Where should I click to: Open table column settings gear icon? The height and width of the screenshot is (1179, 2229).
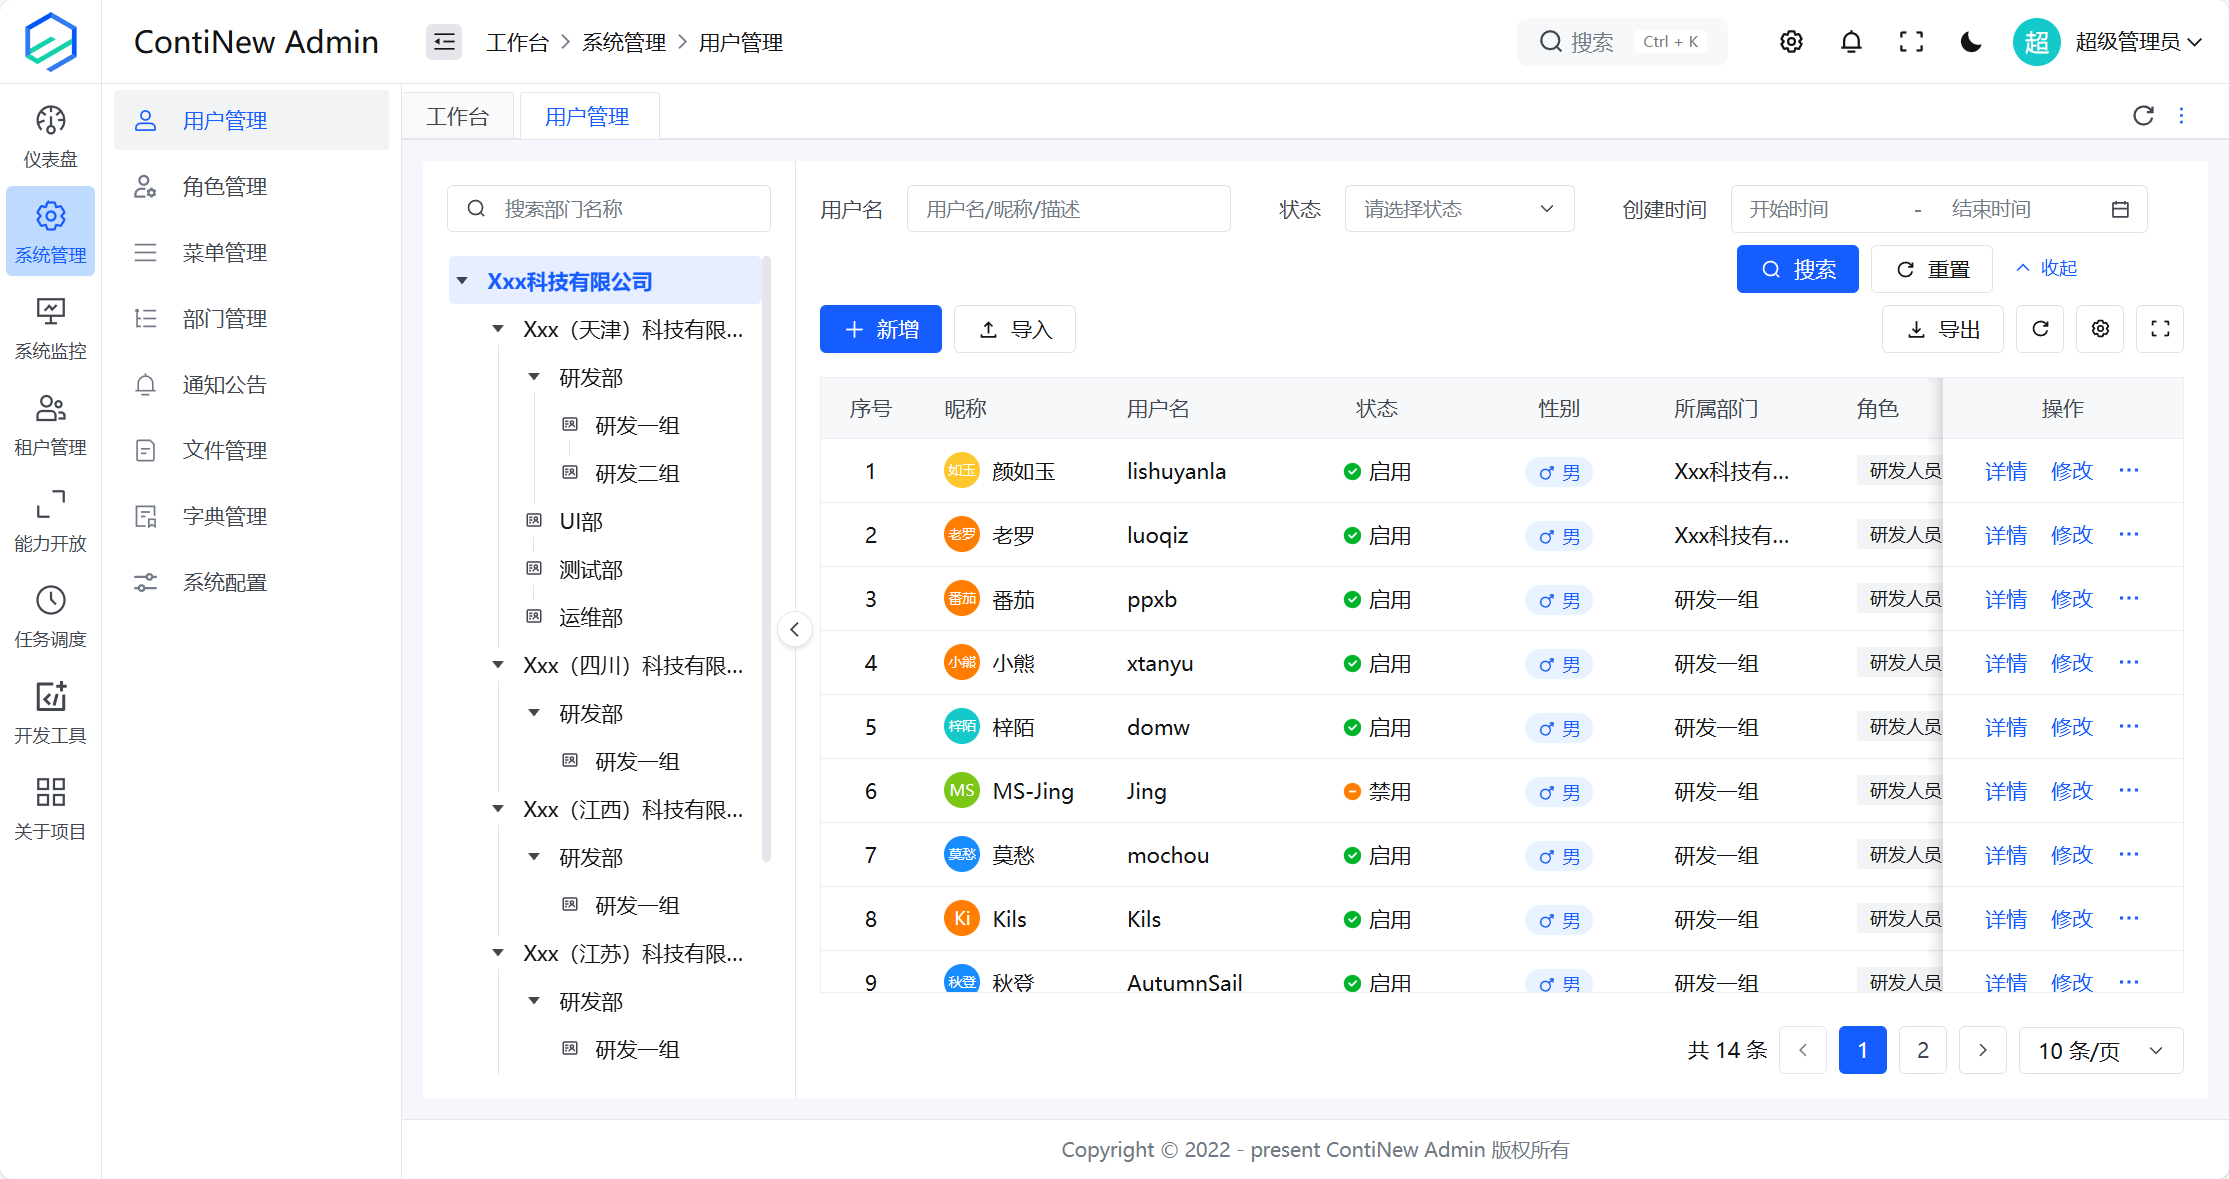[x=2100, y=329]
